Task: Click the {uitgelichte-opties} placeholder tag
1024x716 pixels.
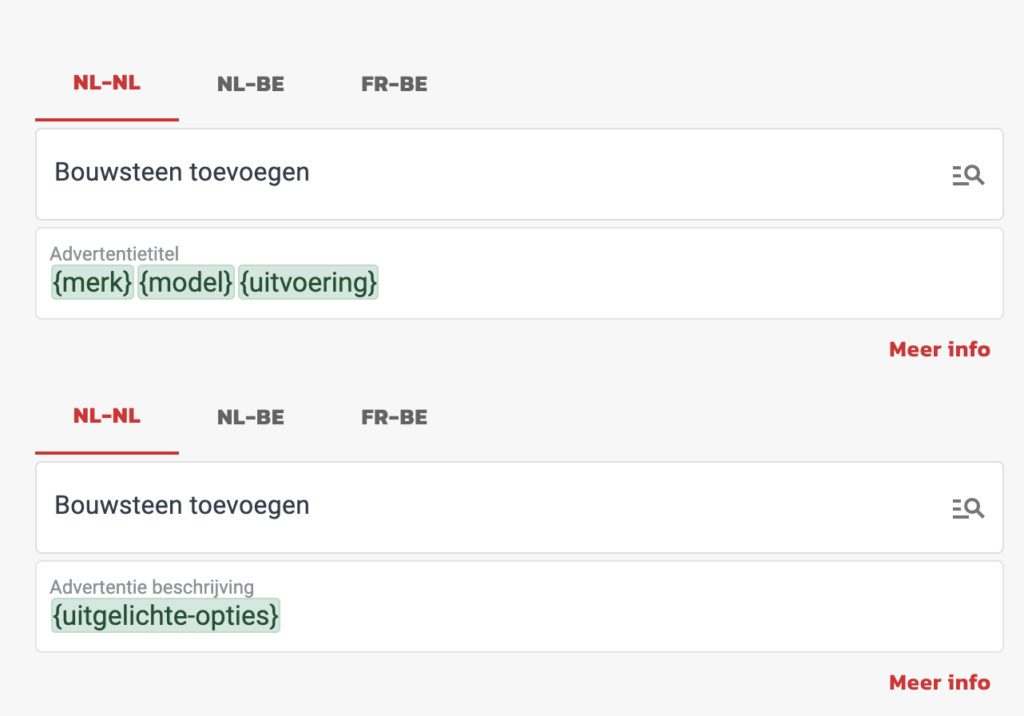Action: point(166,616)
